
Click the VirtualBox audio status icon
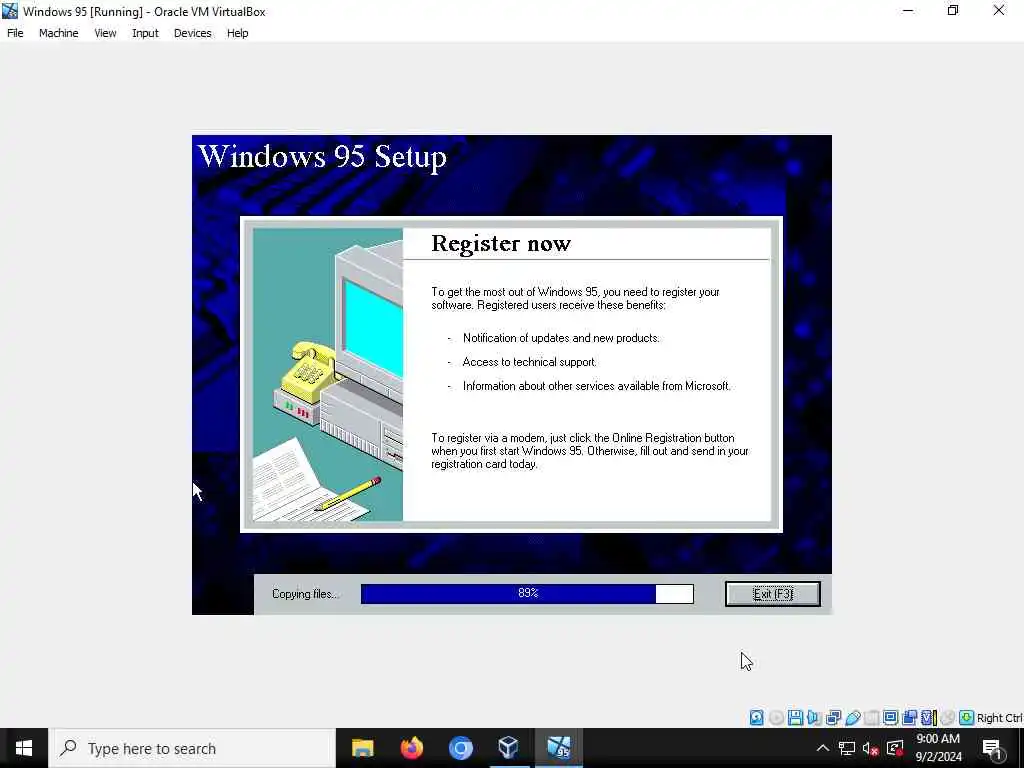[x=814, y=718]
